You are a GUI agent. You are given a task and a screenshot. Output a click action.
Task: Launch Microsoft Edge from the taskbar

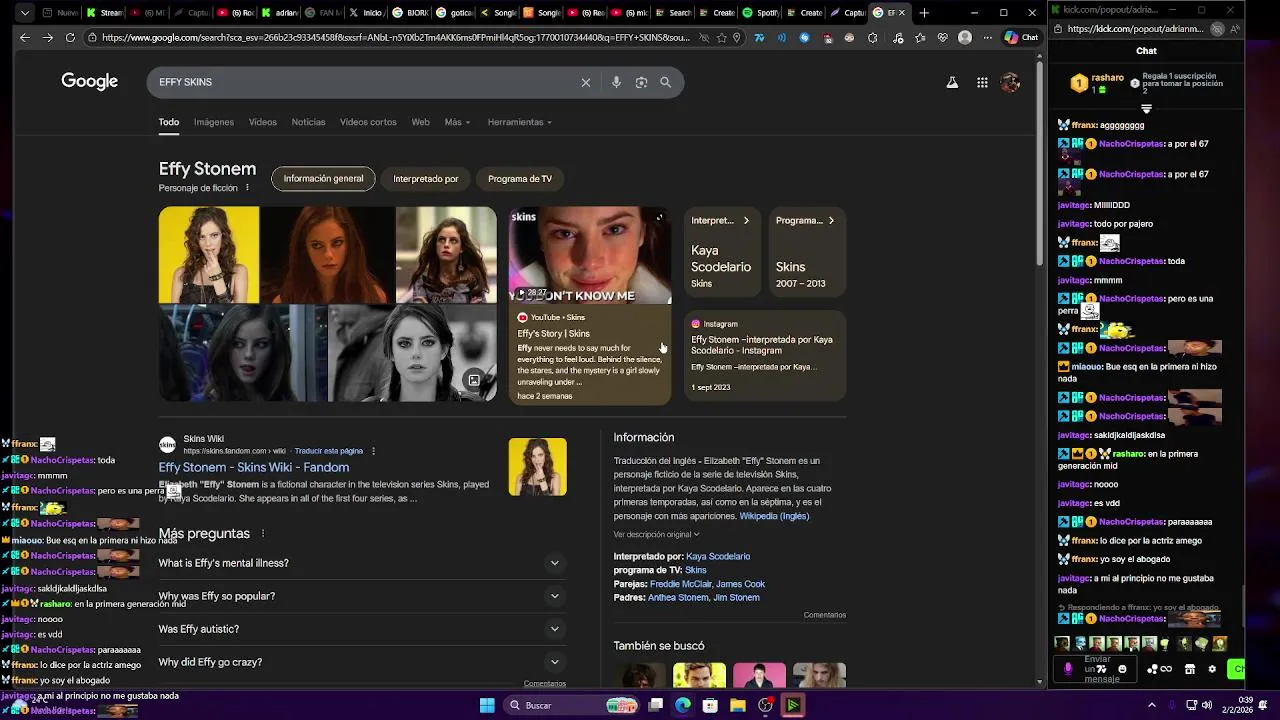click(x=682, y=705)
